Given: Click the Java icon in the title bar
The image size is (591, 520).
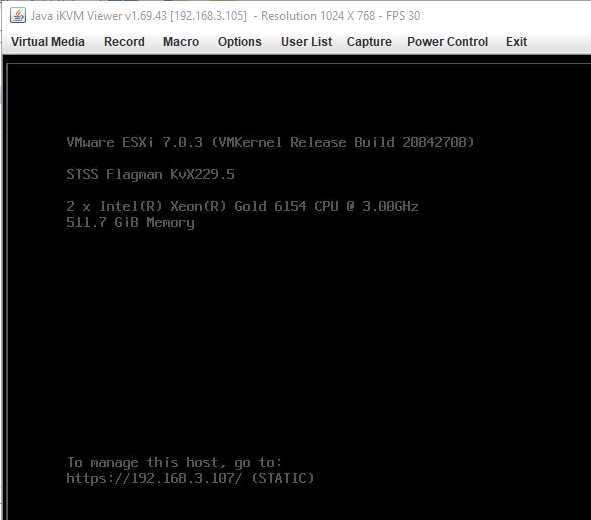Looking at the screenshot, I should click(x=18, y=16).
